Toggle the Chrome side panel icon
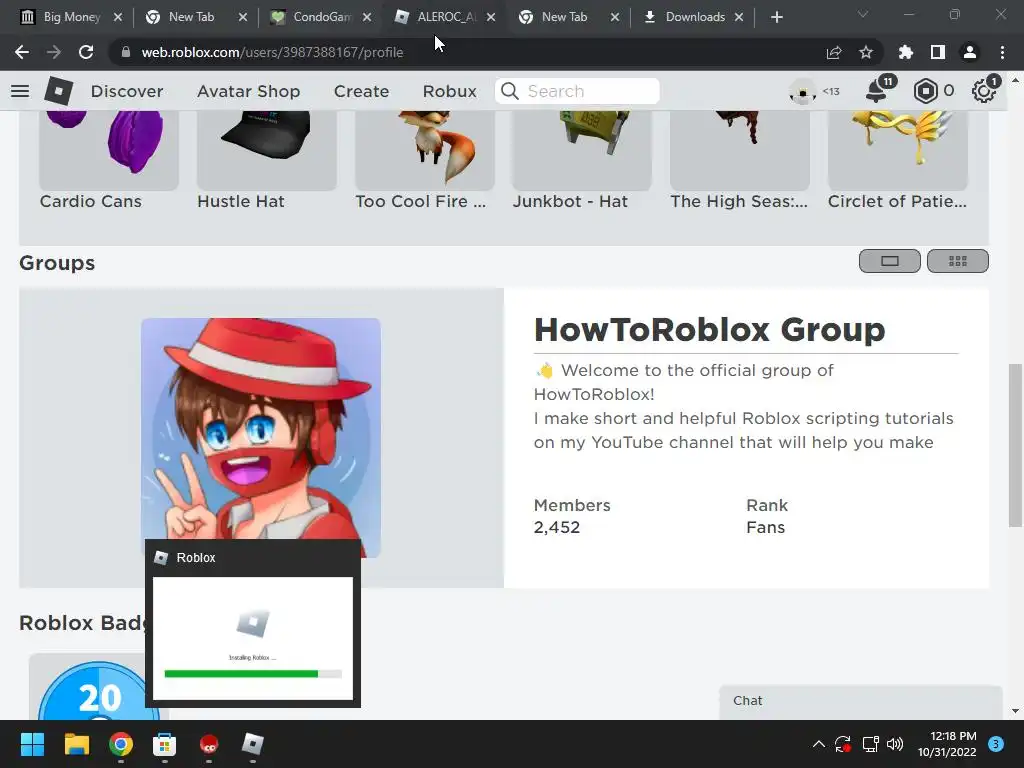Viewport: 1024px width, 768px height. click(938, 52)
